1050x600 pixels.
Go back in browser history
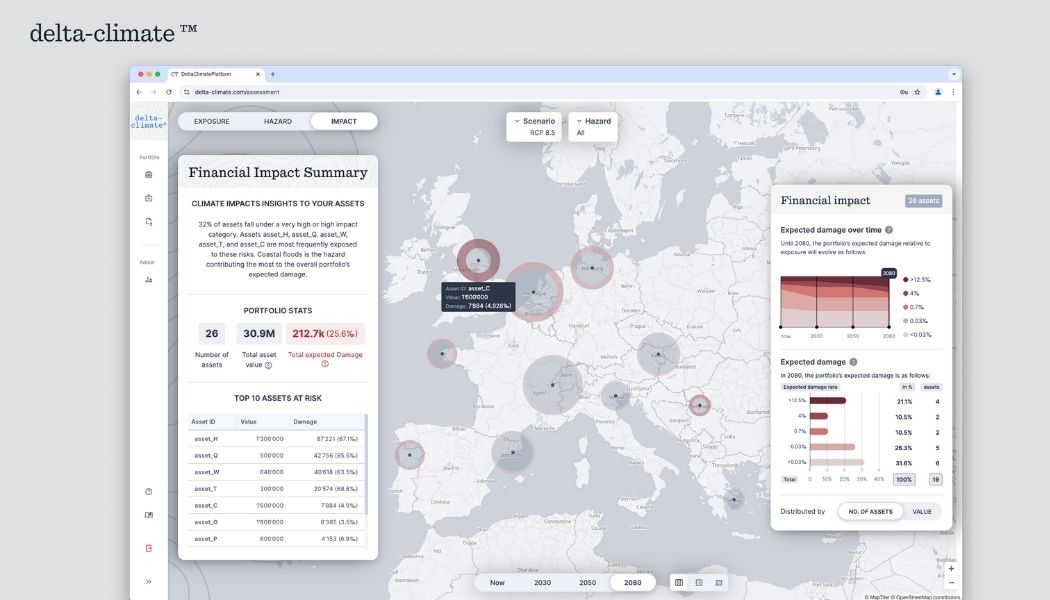pyautogui.click(x=139, y=92)
